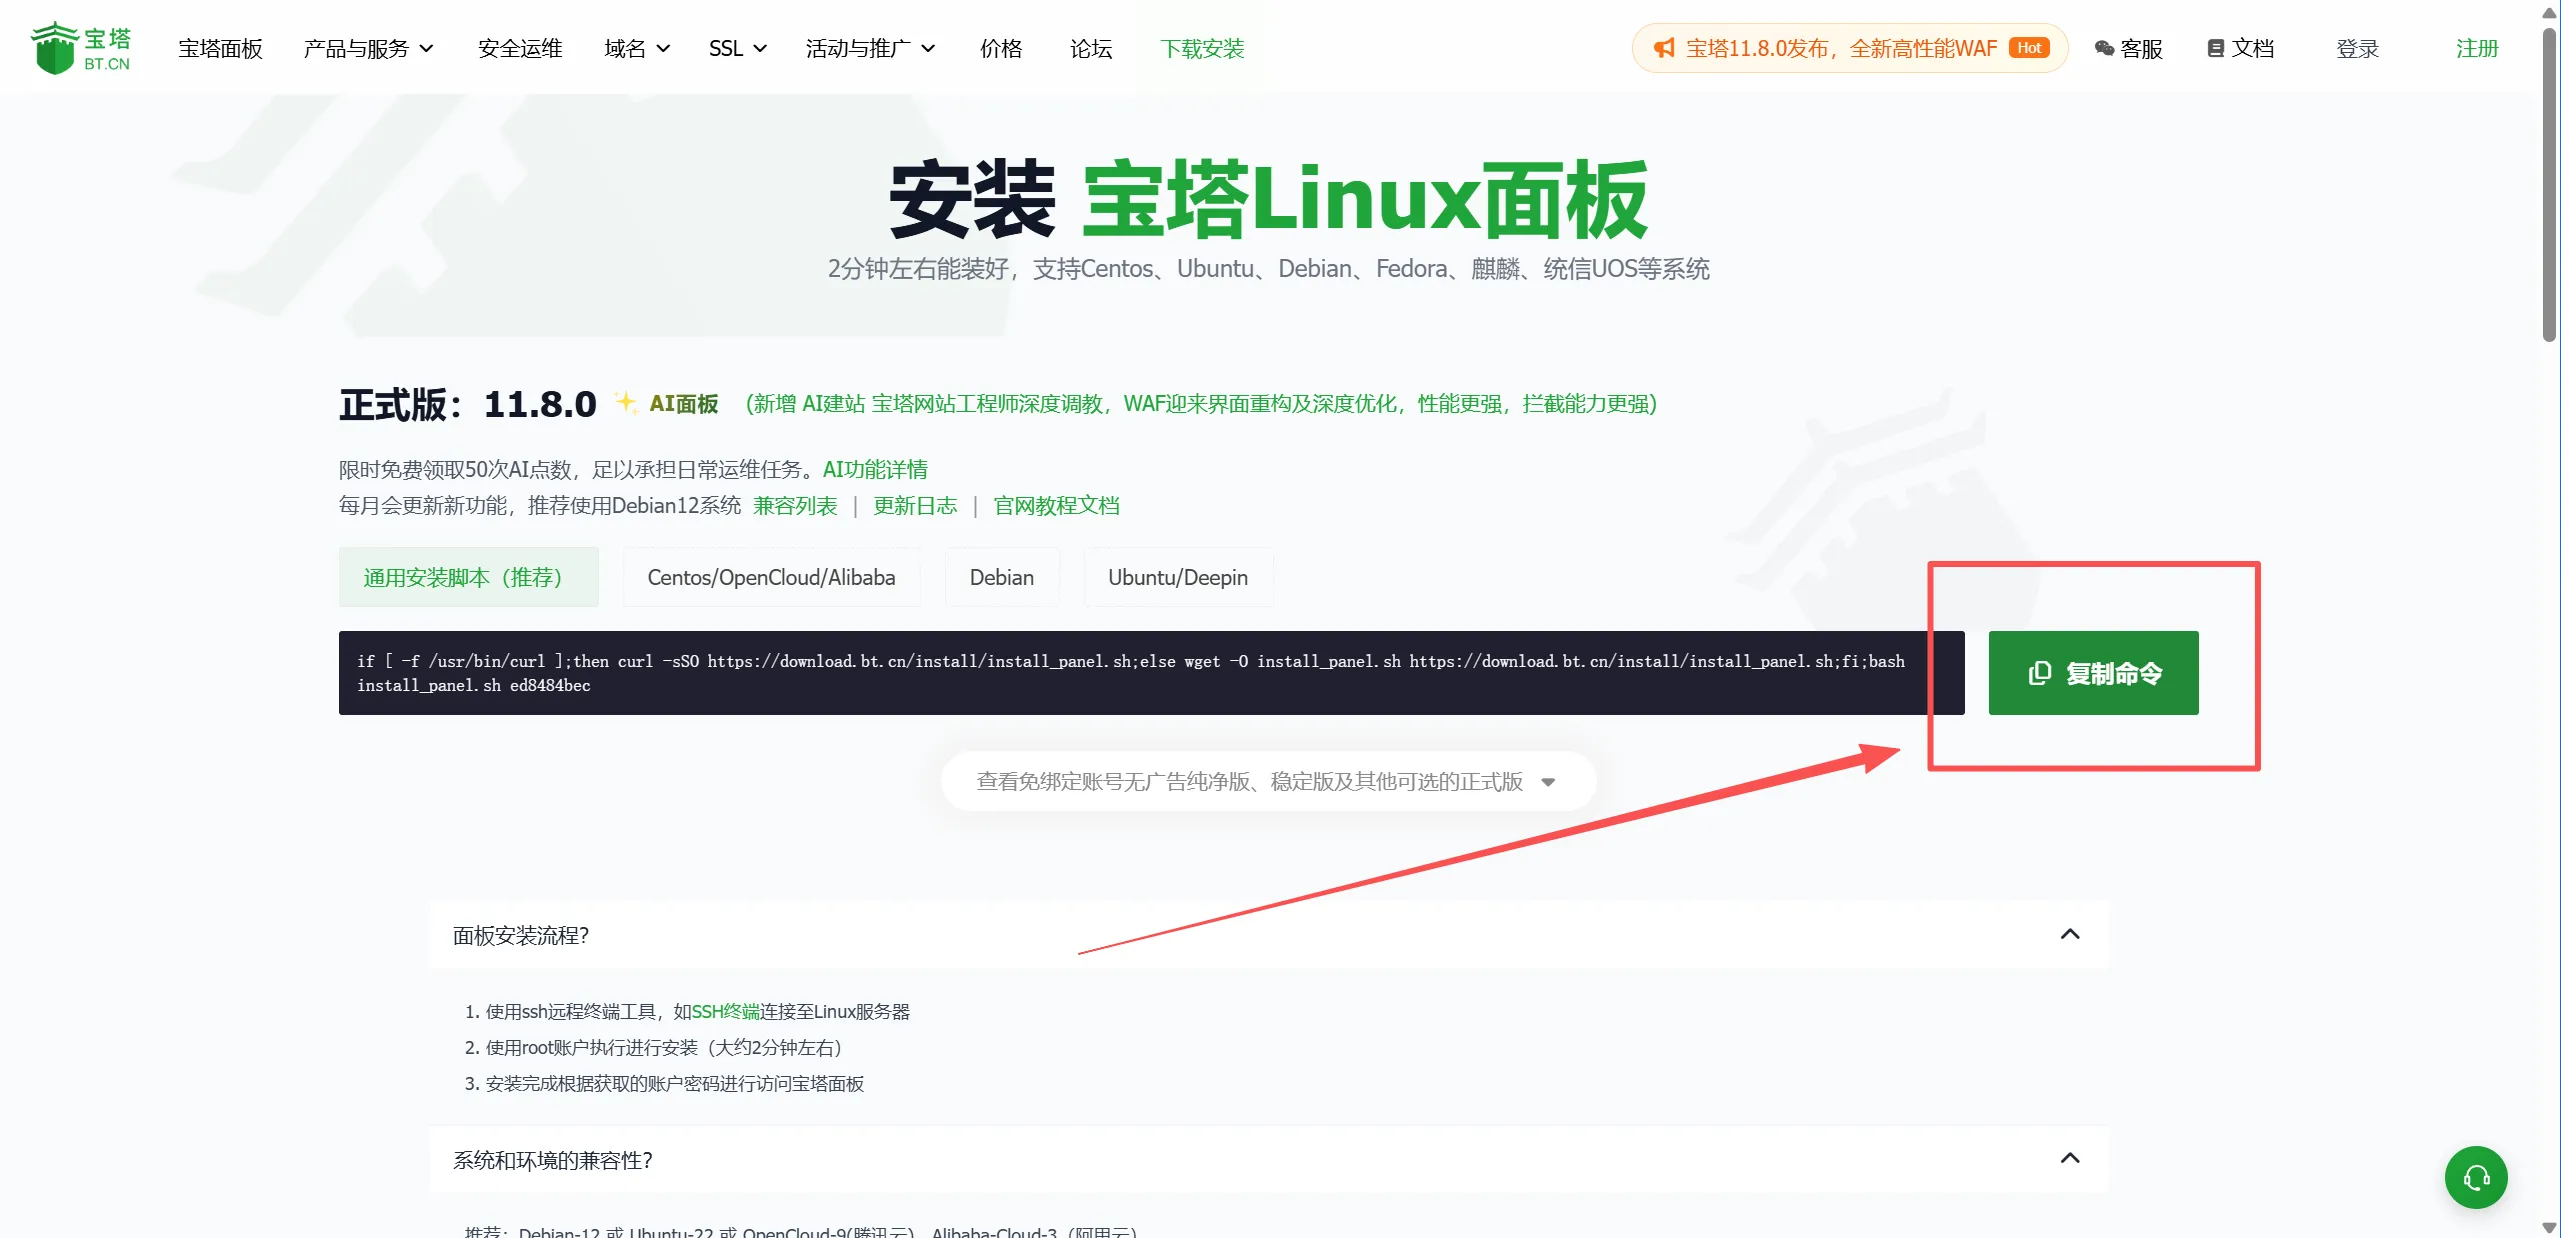Image resolution: width=2561 pixels, height=1238 pixels.
Task: Expand 域名 dropdown menu
Action: pos(637,48)
